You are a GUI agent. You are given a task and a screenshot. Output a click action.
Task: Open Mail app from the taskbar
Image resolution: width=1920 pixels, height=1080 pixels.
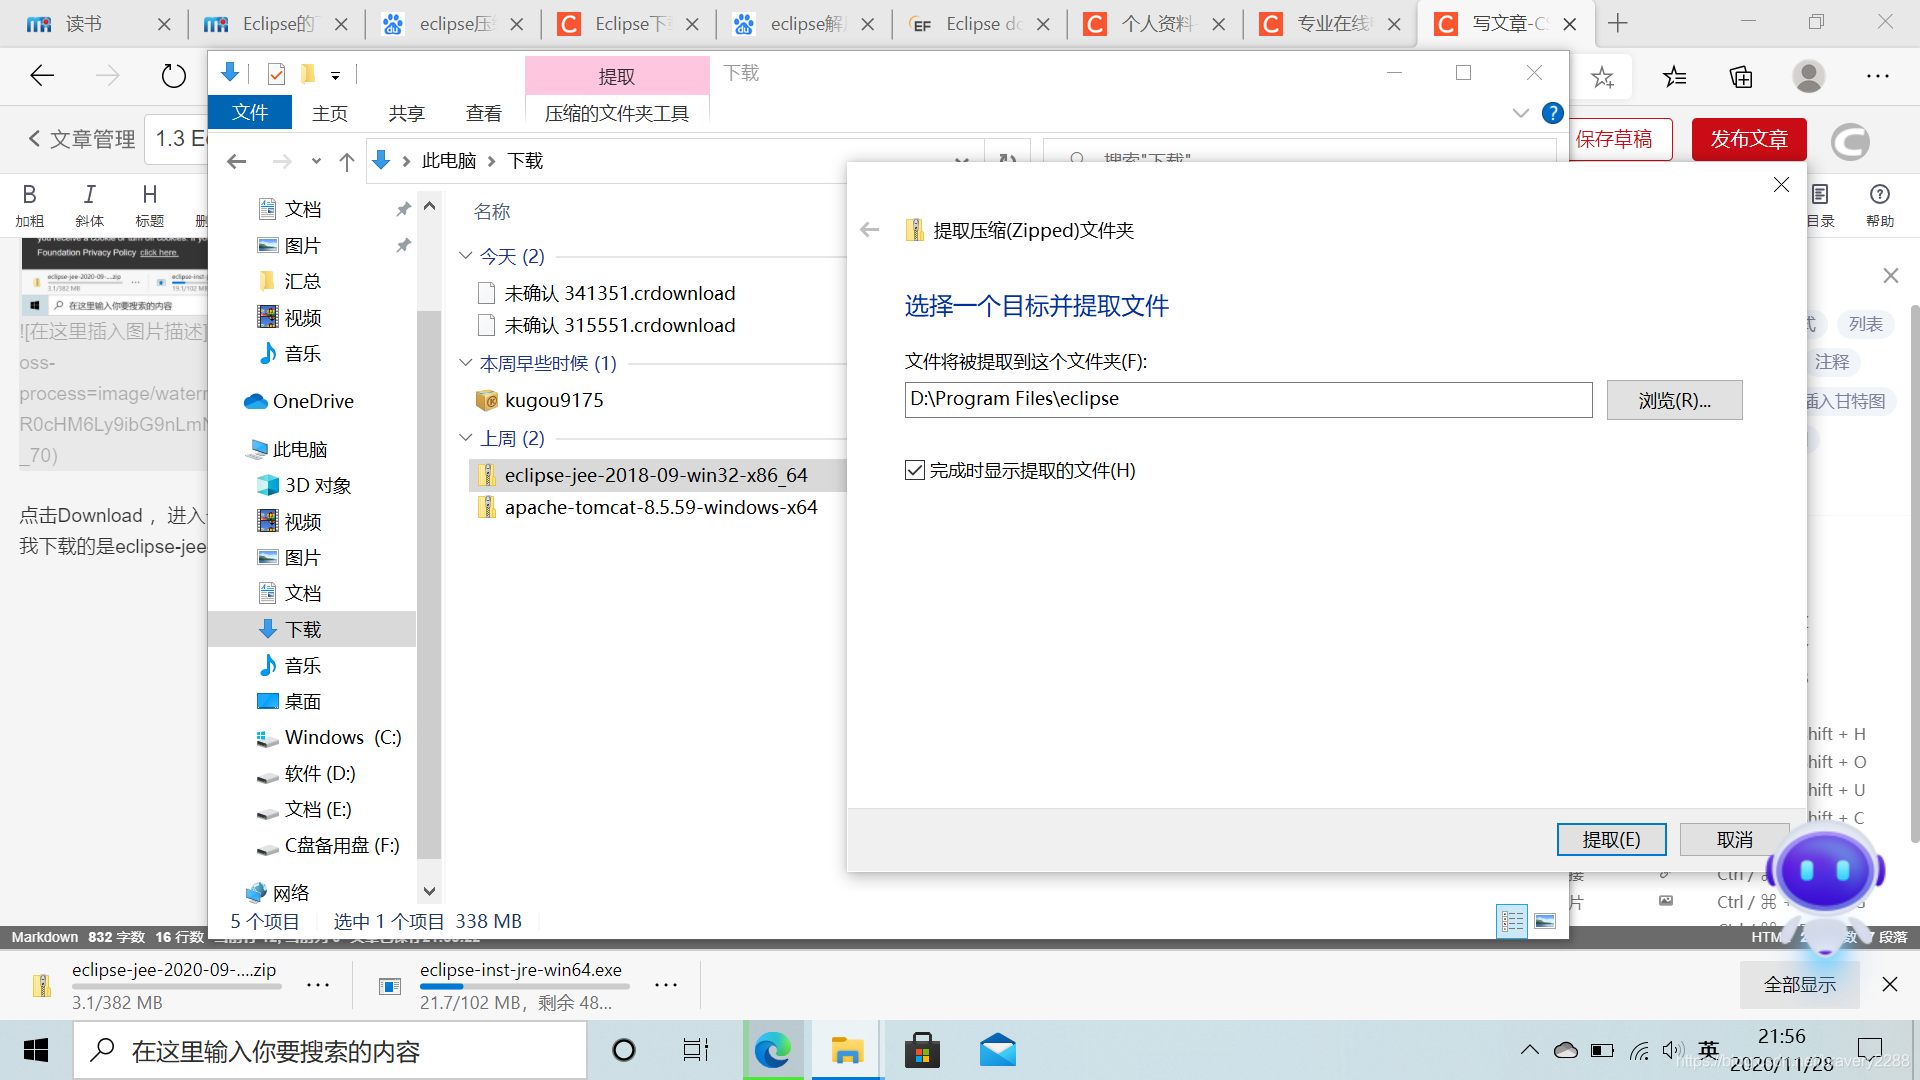[x=997, y=1051]
